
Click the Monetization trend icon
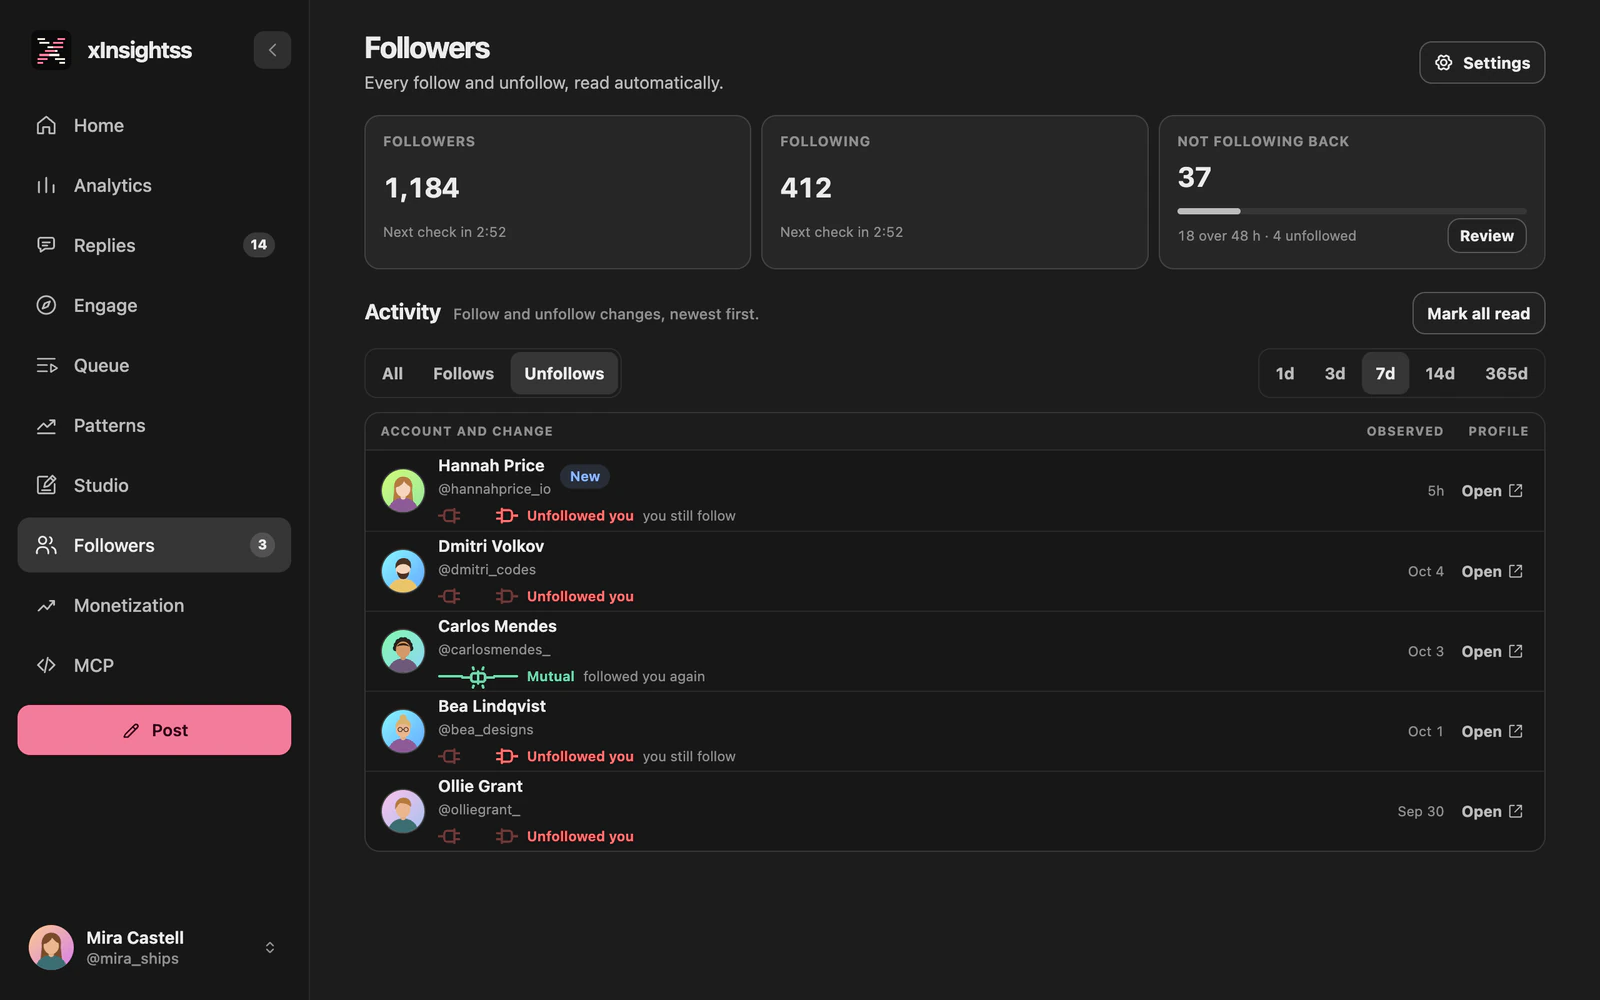[46, 605]
